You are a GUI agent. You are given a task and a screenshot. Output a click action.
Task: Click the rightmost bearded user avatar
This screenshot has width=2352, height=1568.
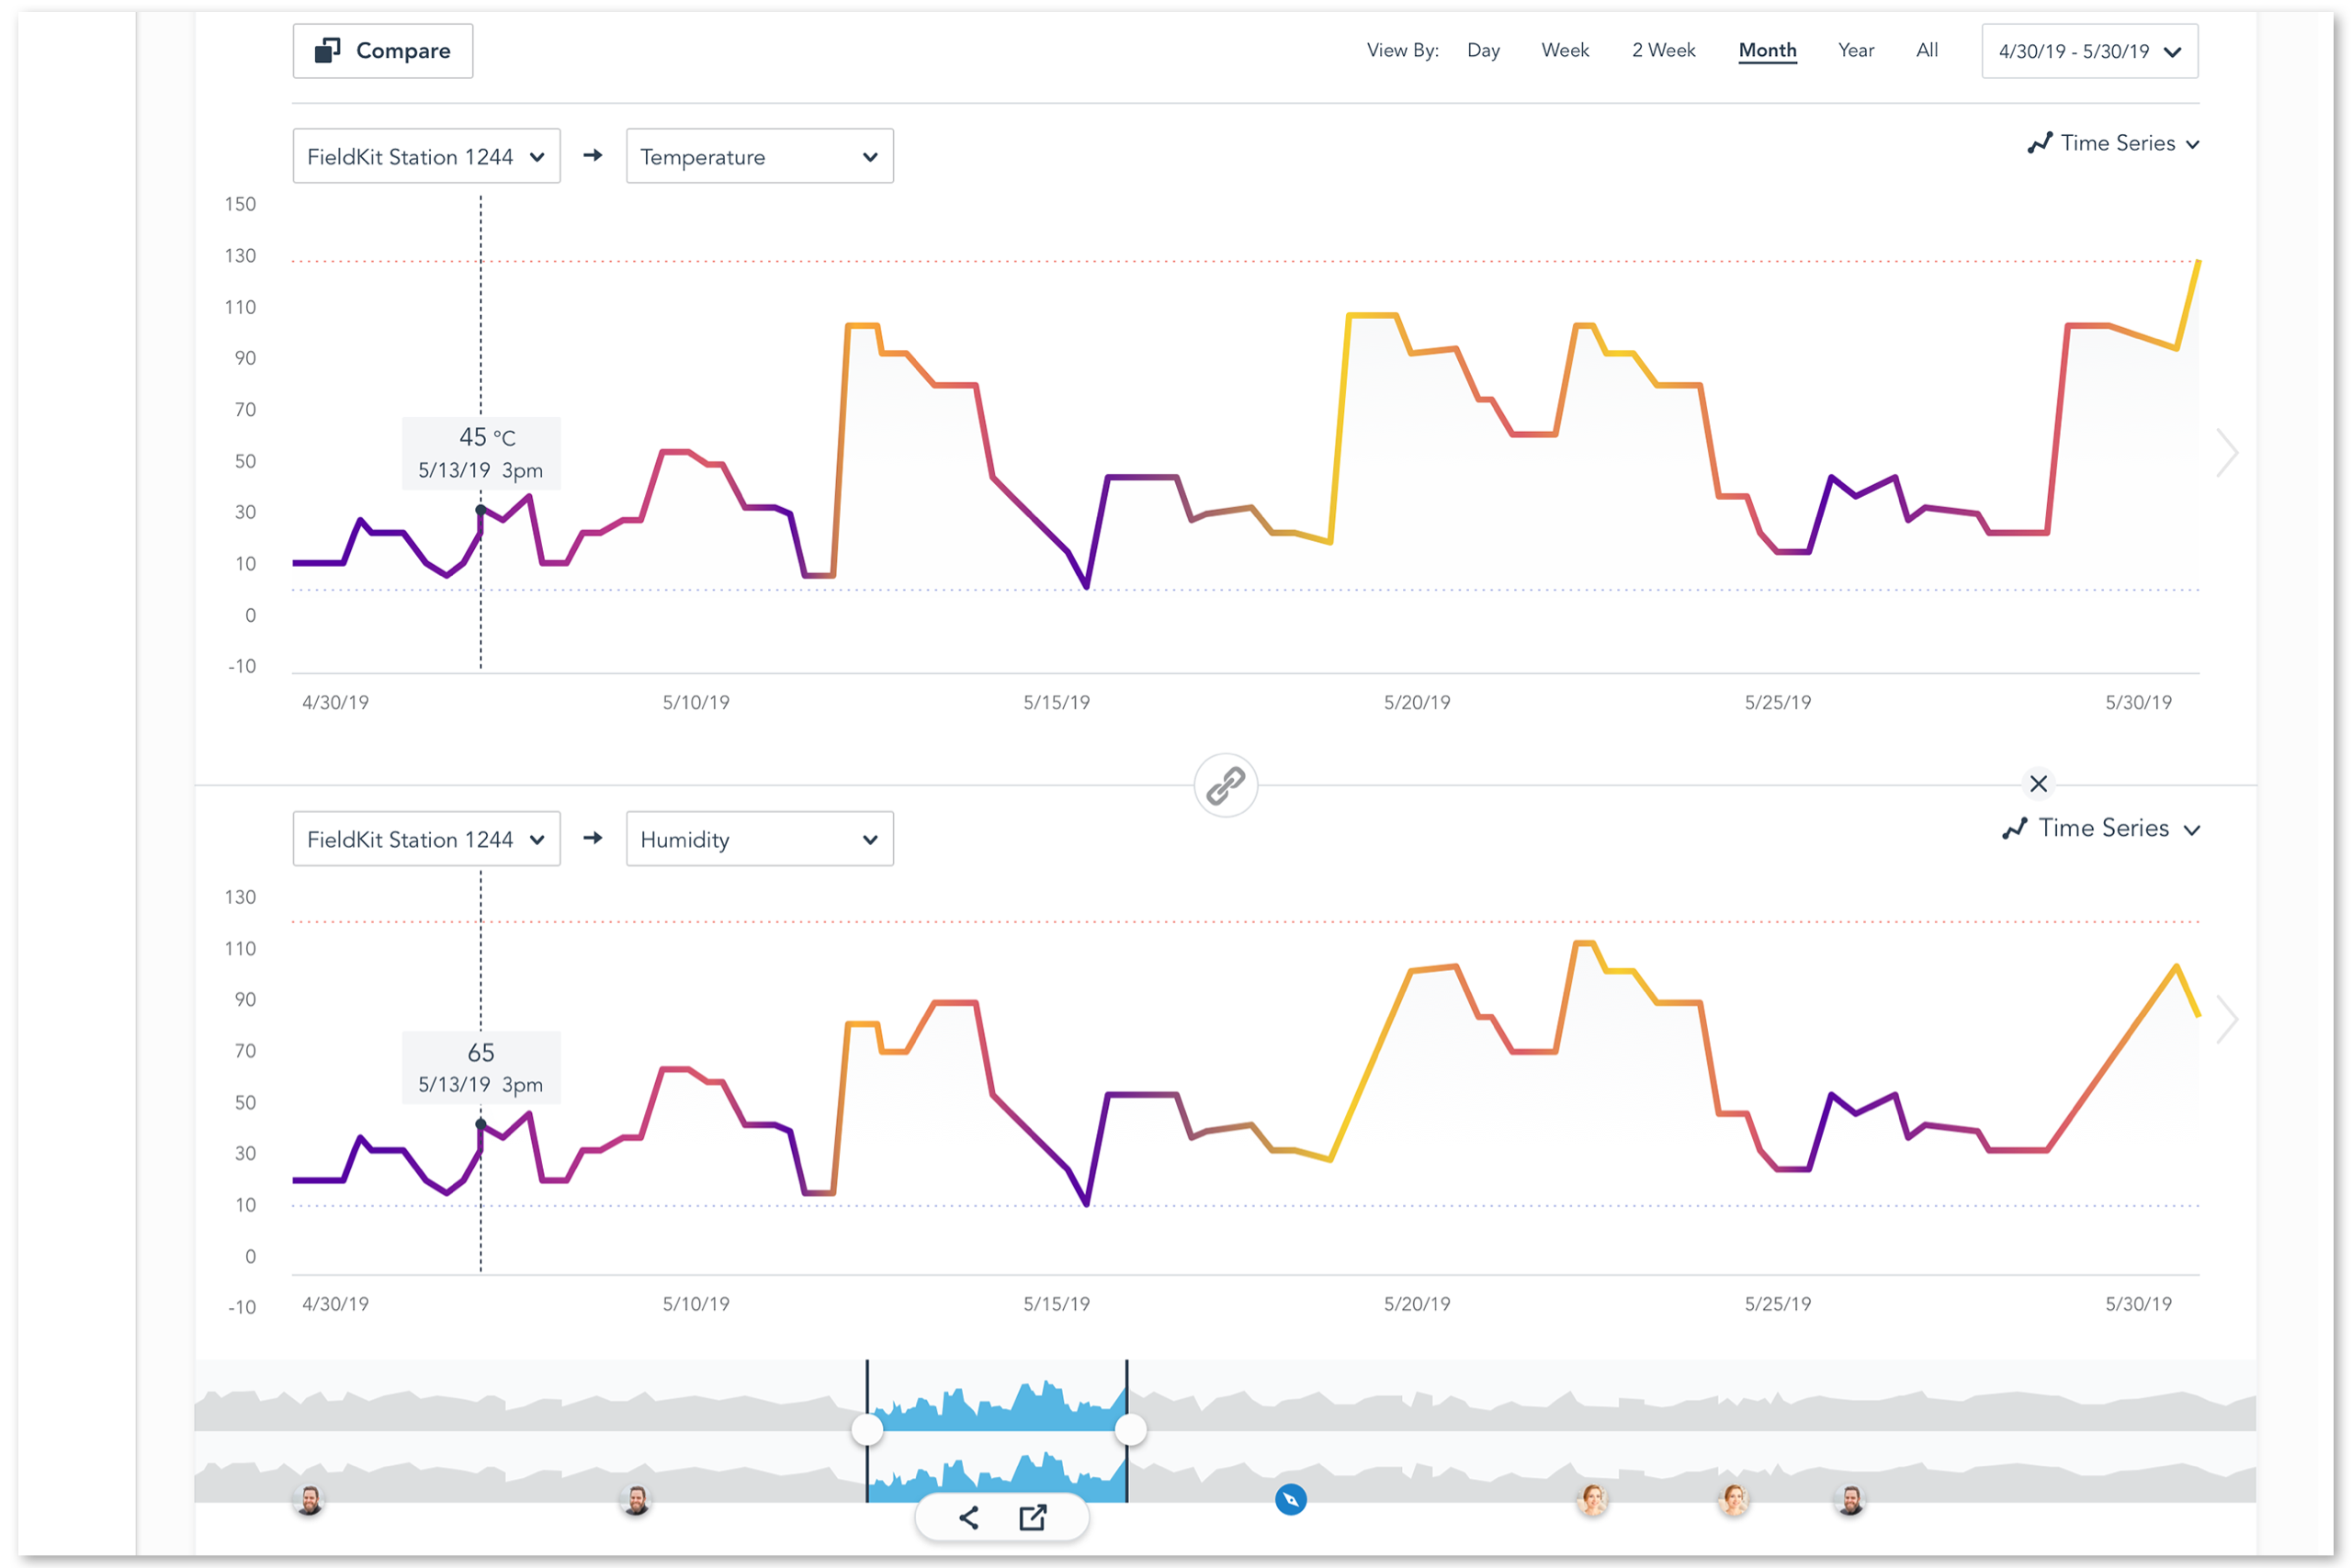(1850, 1500)
